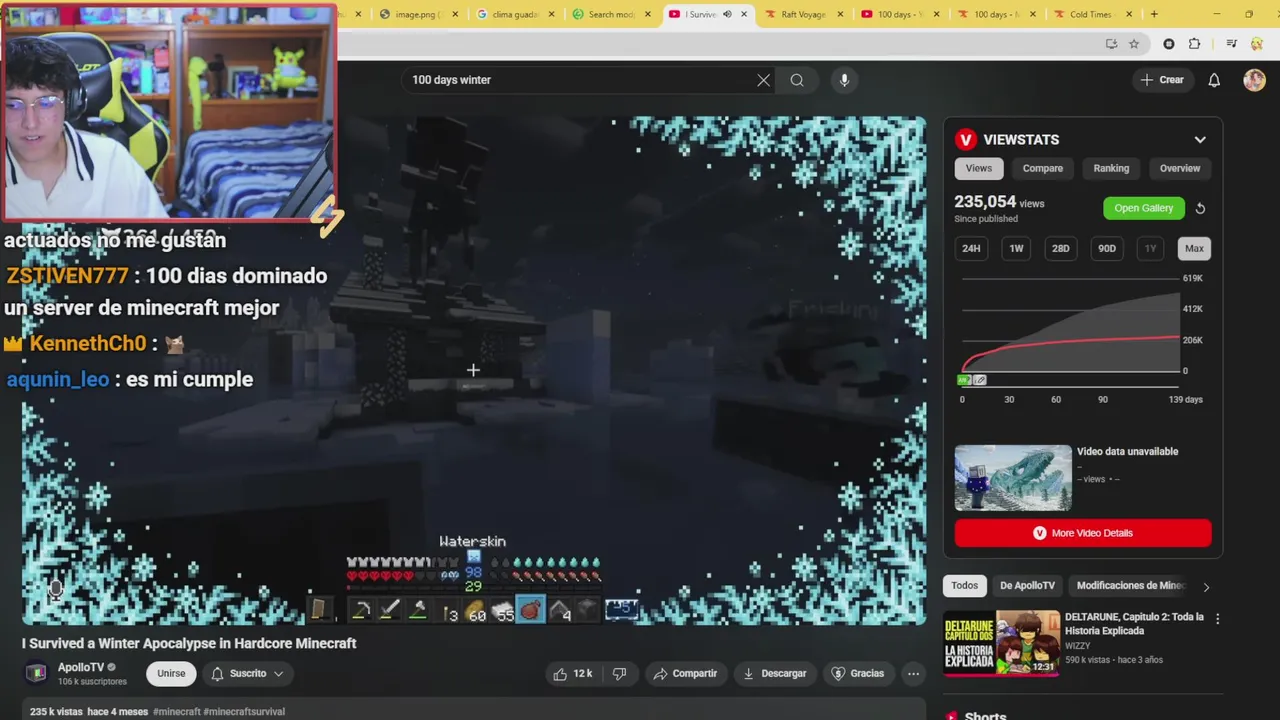
Task: Click the browser profile avatar
Action: pos(1257,44)
